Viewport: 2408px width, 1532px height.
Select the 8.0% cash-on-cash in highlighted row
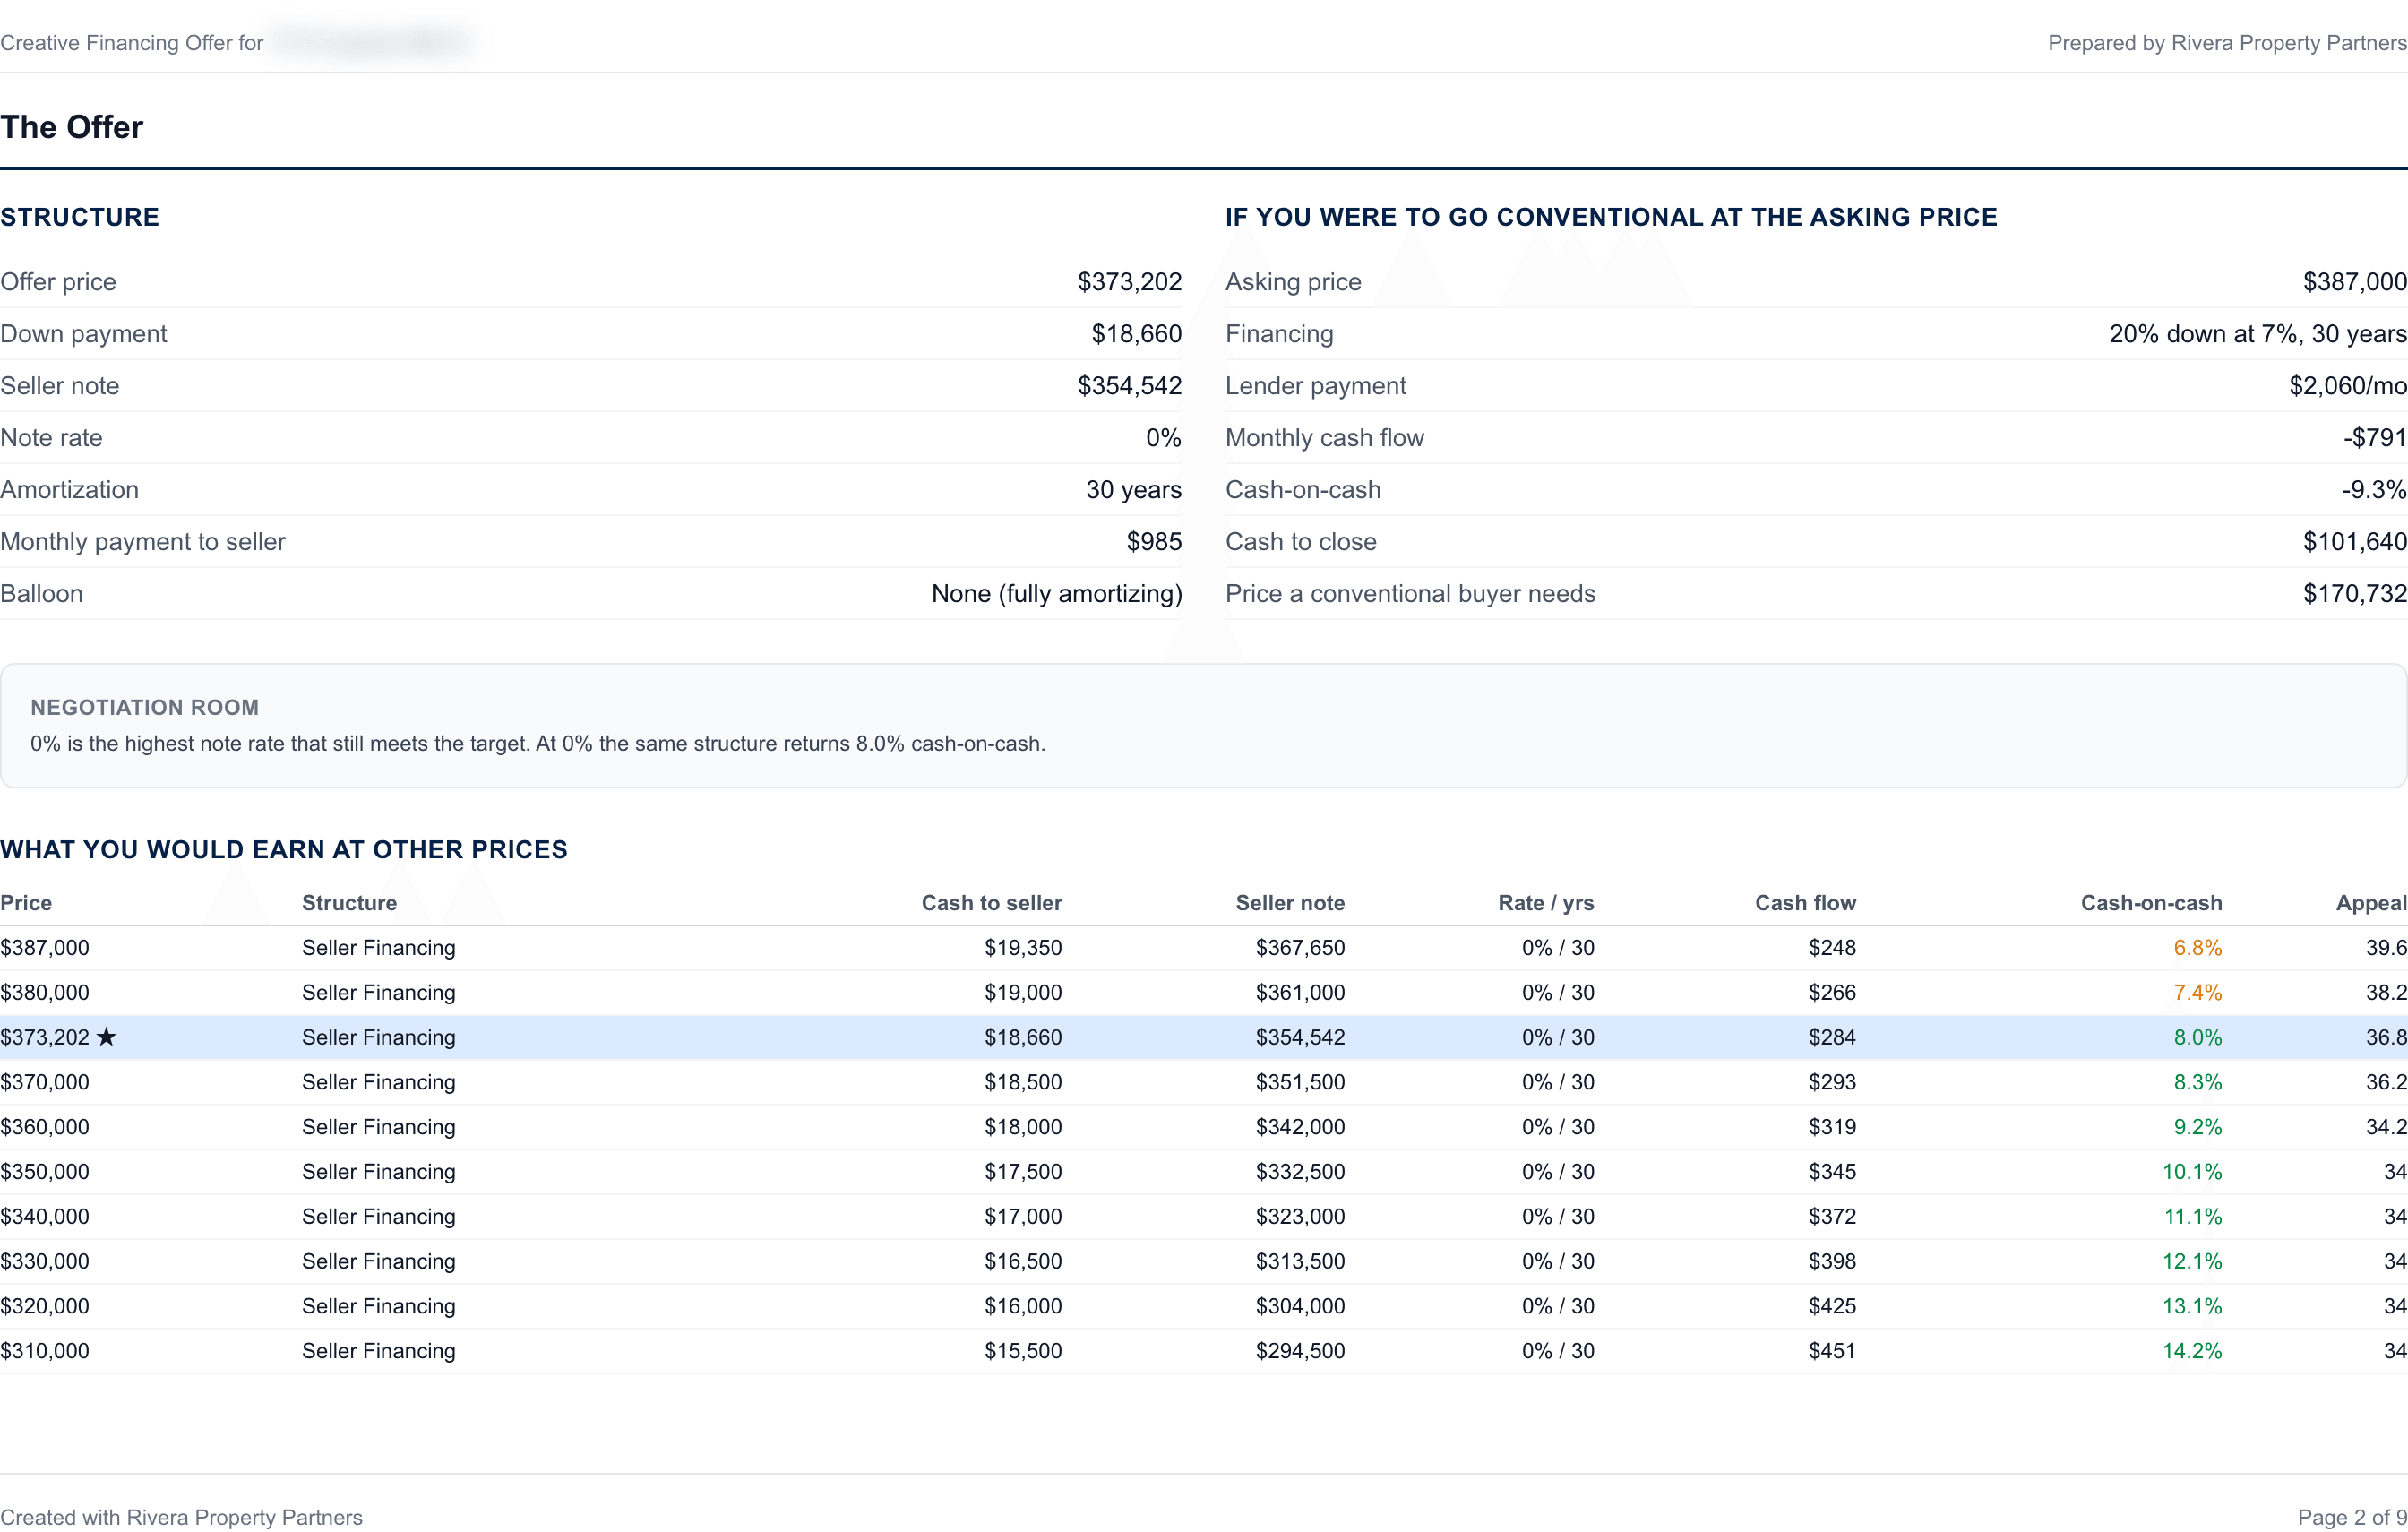[x=2197, y=1037]
